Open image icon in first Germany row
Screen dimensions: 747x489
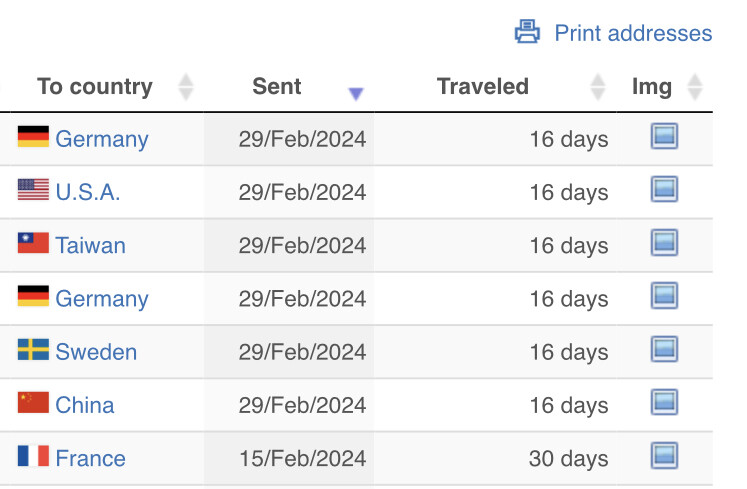664,136
